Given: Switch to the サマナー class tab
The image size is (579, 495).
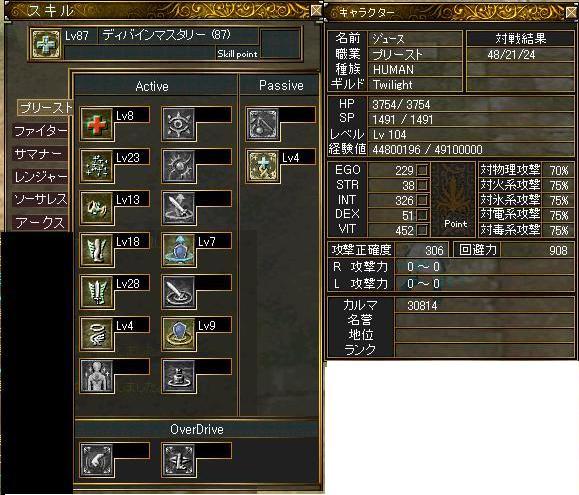Looking at the screenshot, I should 41,154.
